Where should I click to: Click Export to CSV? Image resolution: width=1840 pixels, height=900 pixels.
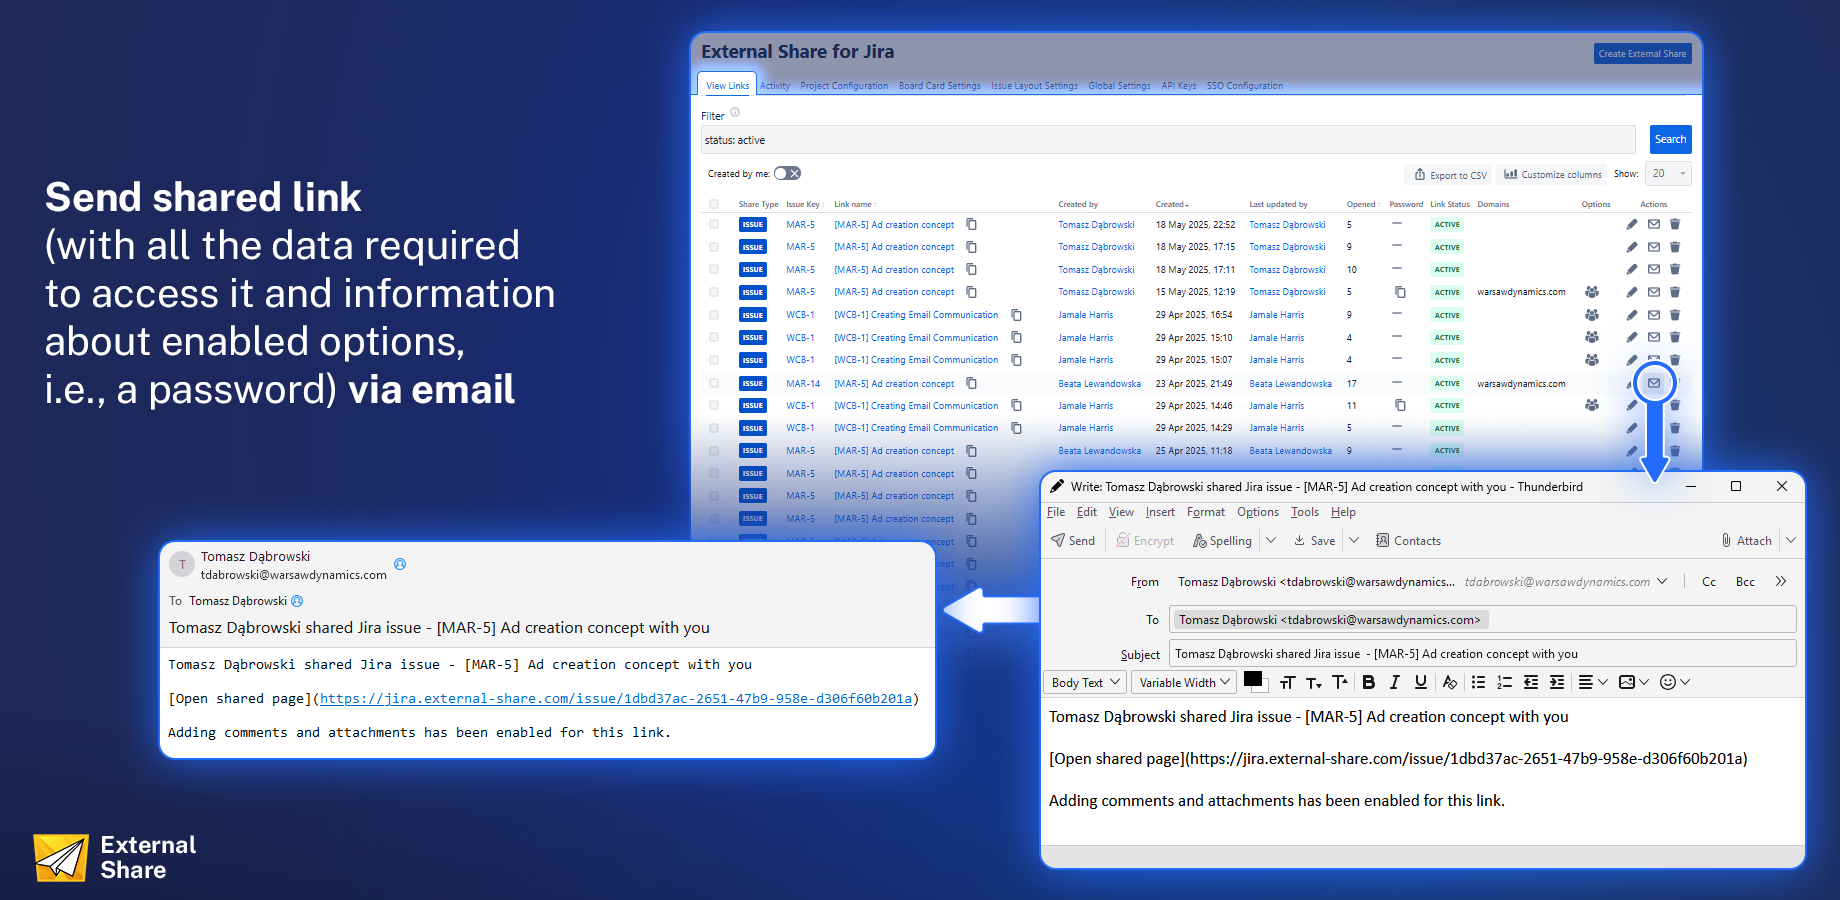click(x=1449, y=175)
